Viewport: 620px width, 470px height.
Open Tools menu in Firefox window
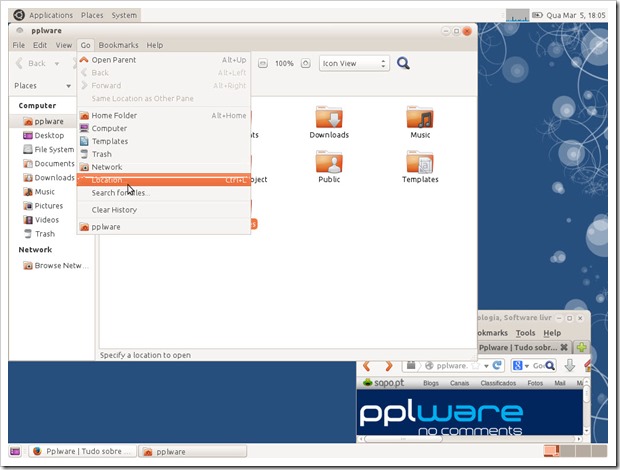(525, 333)
